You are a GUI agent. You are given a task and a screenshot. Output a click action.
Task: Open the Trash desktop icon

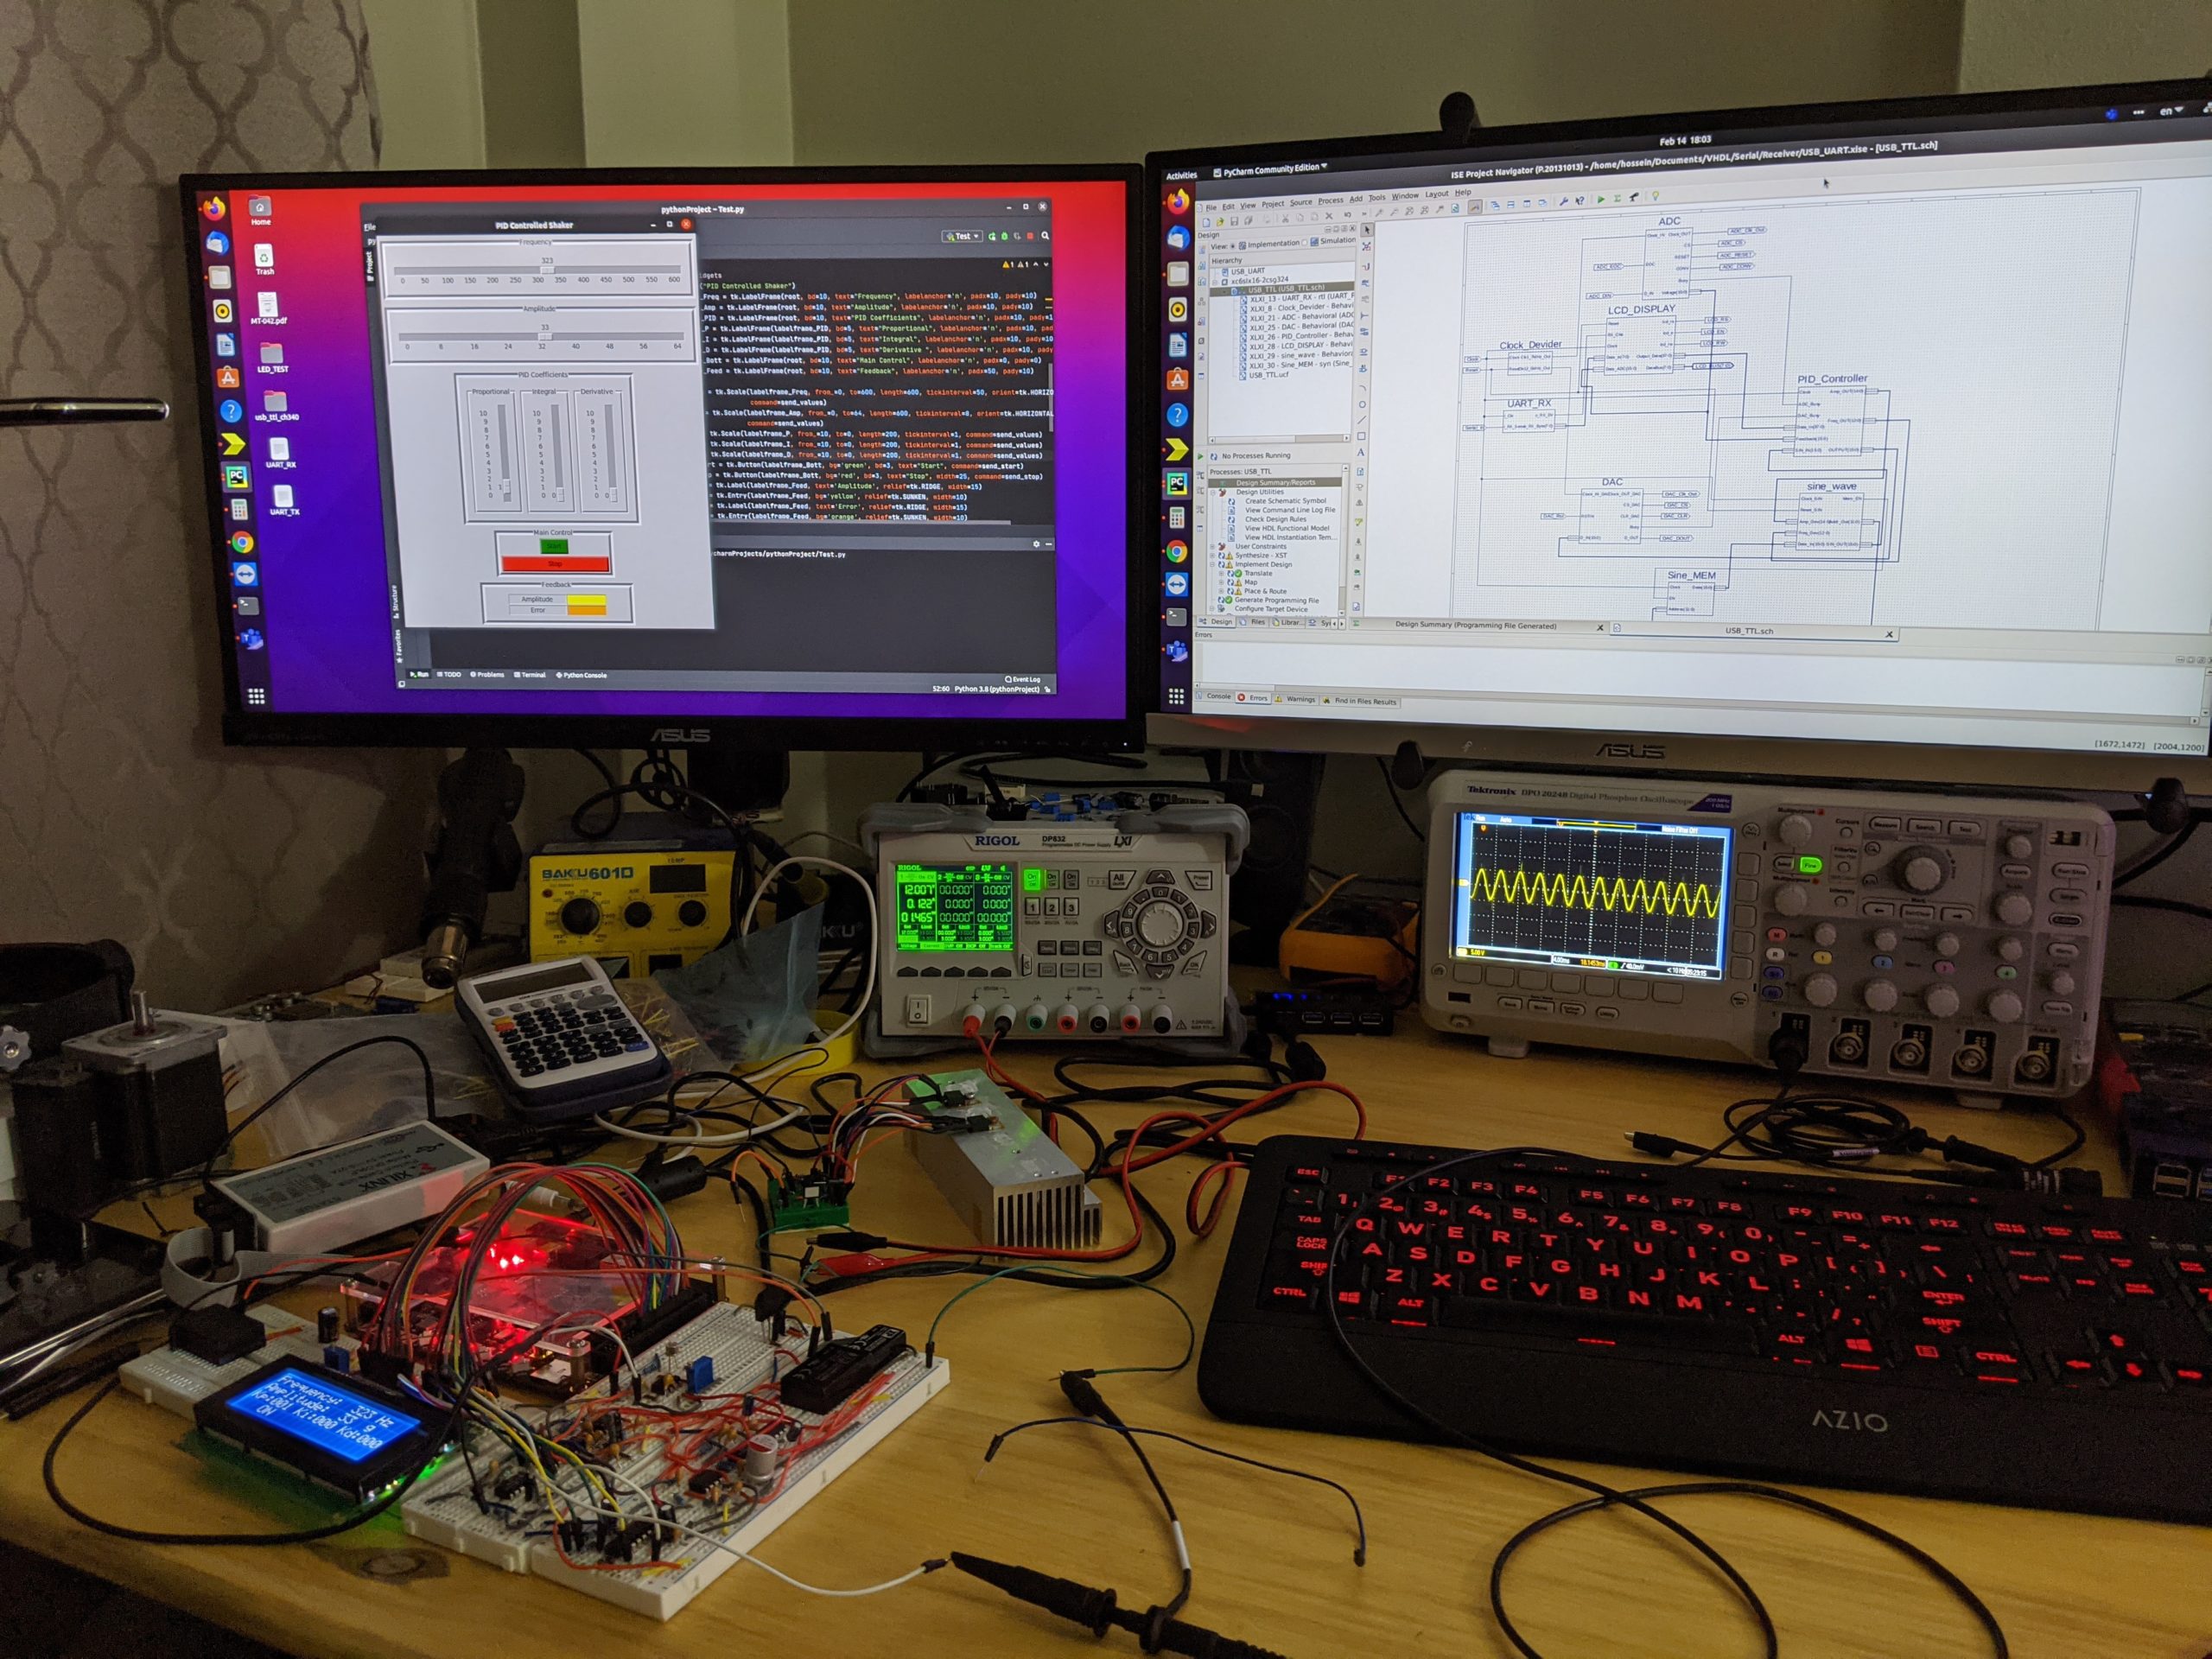coord(264,260)
